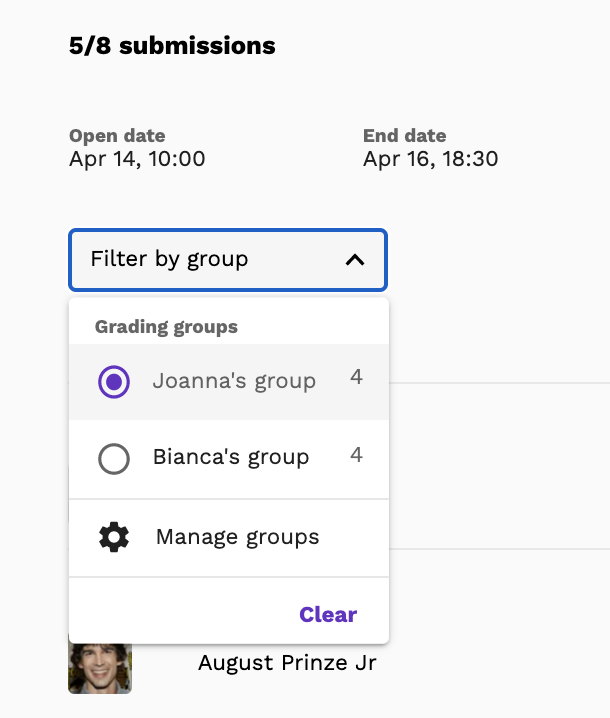Open August Prinze Jr's profile photo
The height and width of the screenshot is (718, 610).
[x=100, y=668]
